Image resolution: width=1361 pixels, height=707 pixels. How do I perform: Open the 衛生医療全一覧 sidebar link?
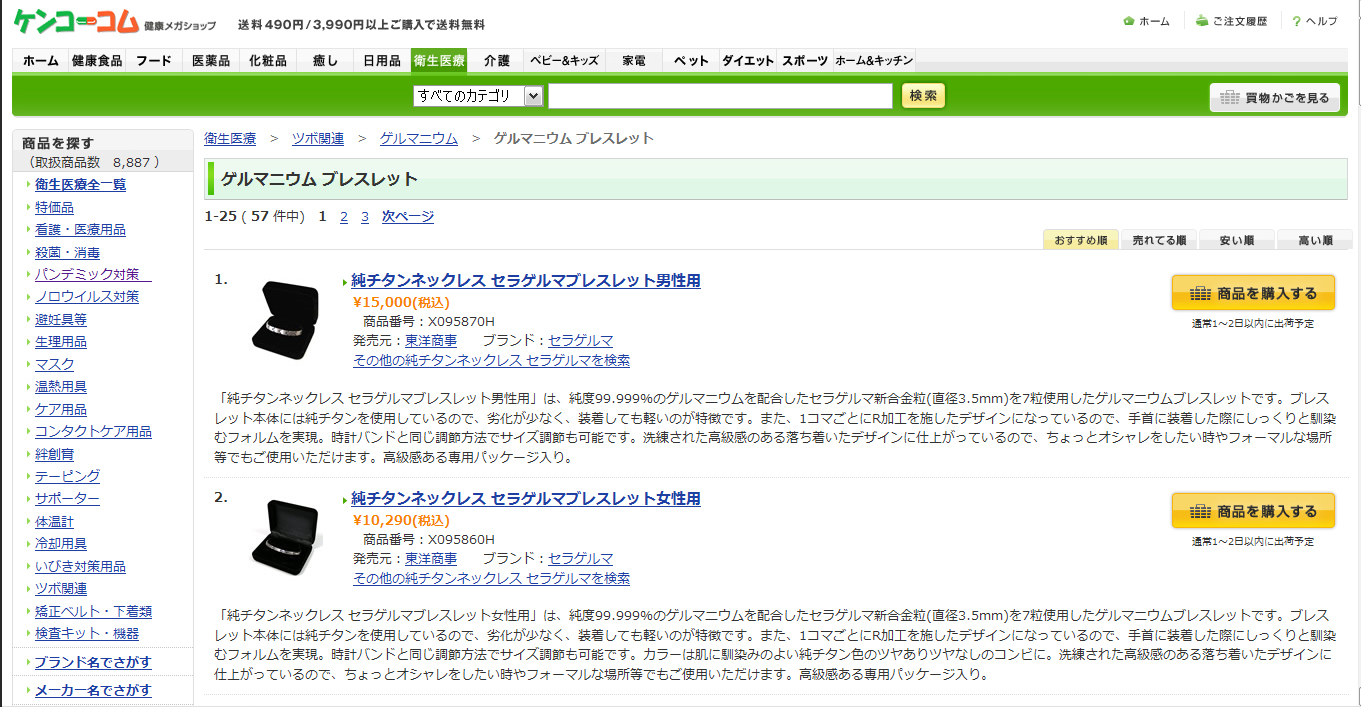click(81, 185)
